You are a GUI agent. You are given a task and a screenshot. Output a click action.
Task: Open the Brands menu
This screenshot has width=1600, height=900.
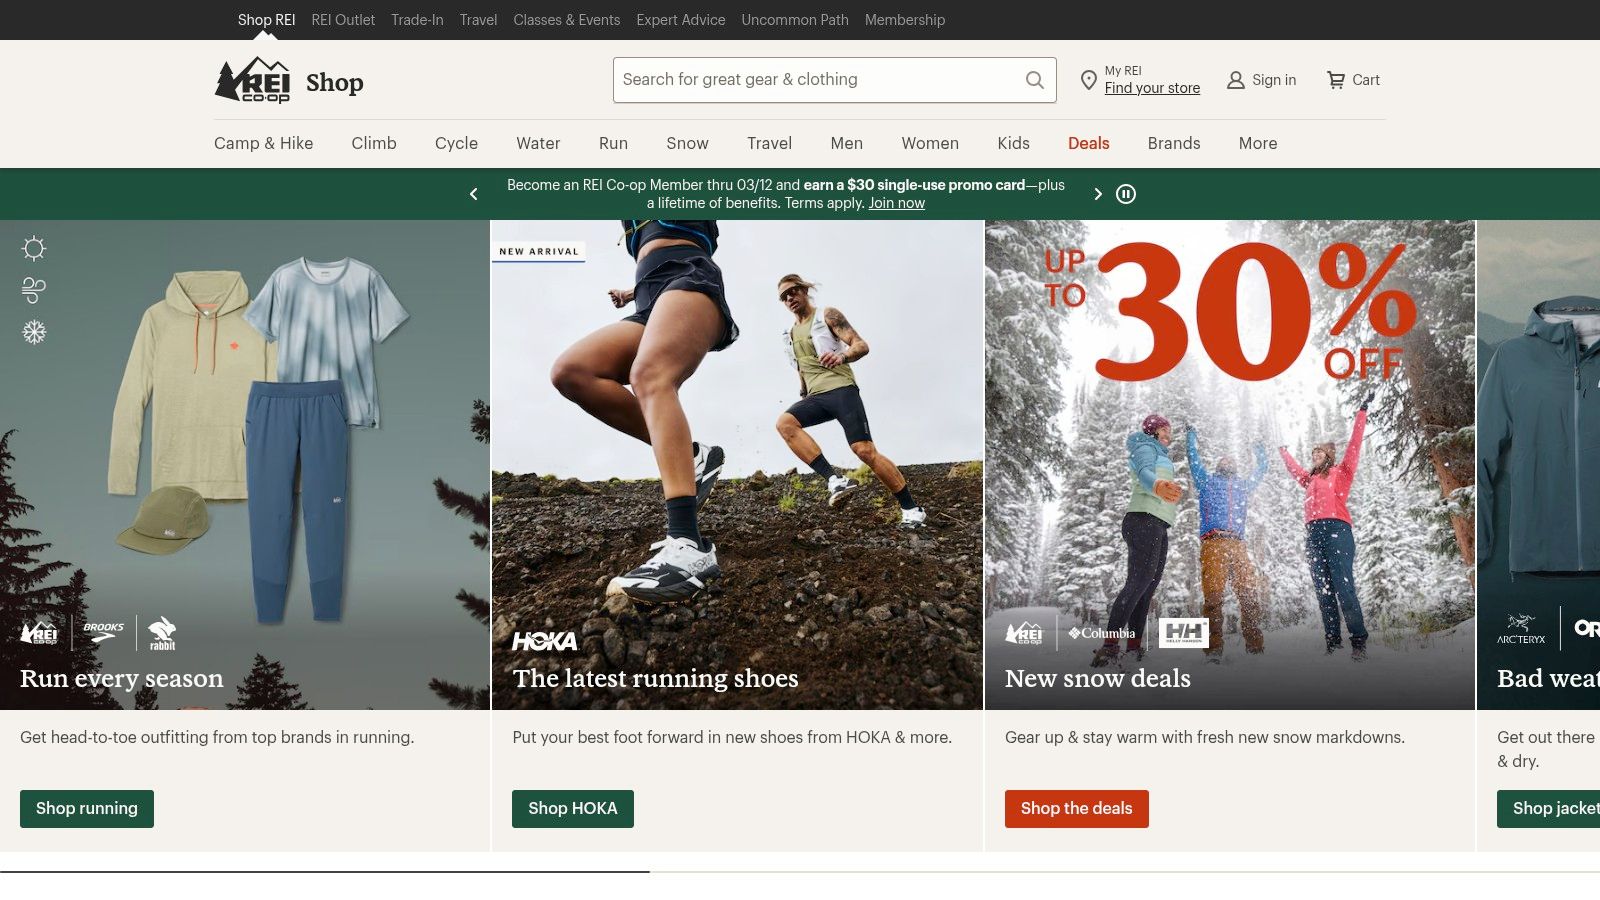tap(1174, 143)
